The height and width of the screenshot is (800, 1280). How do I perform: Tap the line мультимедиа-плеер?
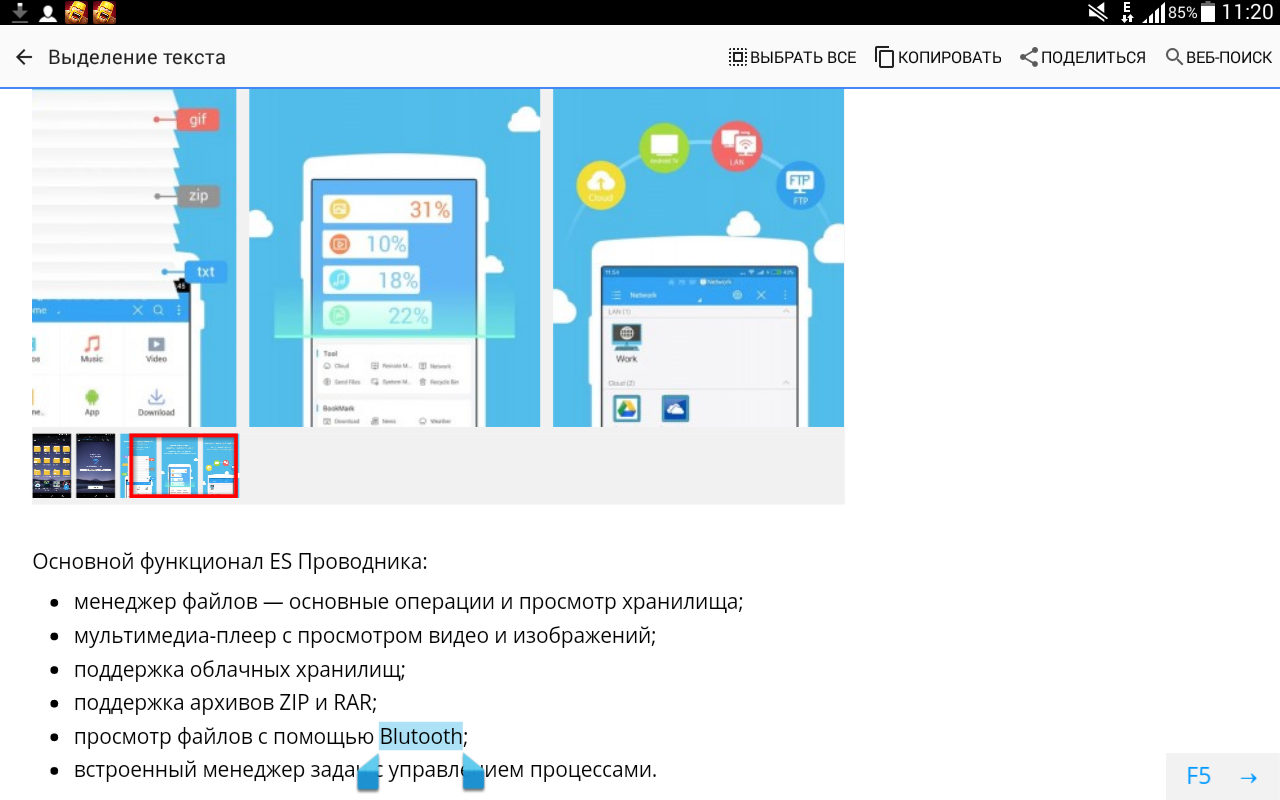[x=365, y=636]
